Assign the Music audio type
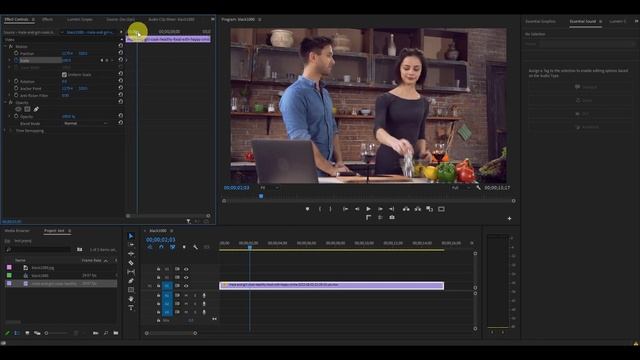The width and height of the screenshot is (640, 360). (x=580, y=100)
